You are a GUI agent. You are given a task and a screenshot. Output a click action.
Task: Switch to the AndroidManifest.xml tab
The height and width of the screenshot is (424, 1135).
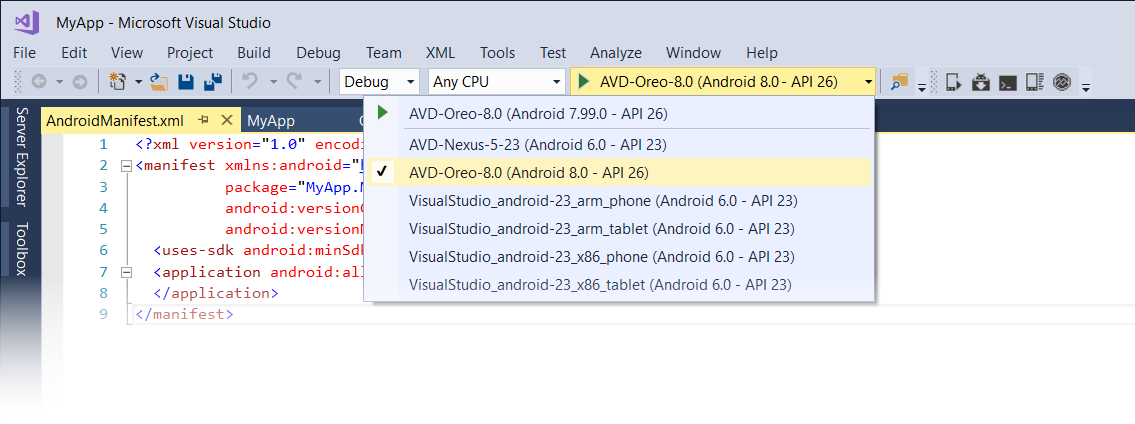coord(115,120)
